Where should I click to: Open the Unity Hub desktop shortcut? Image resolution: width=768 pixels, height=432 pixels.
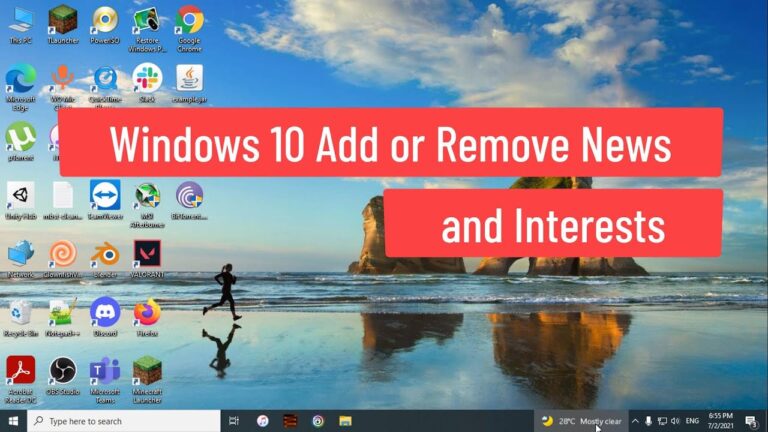tap(20, 195)
